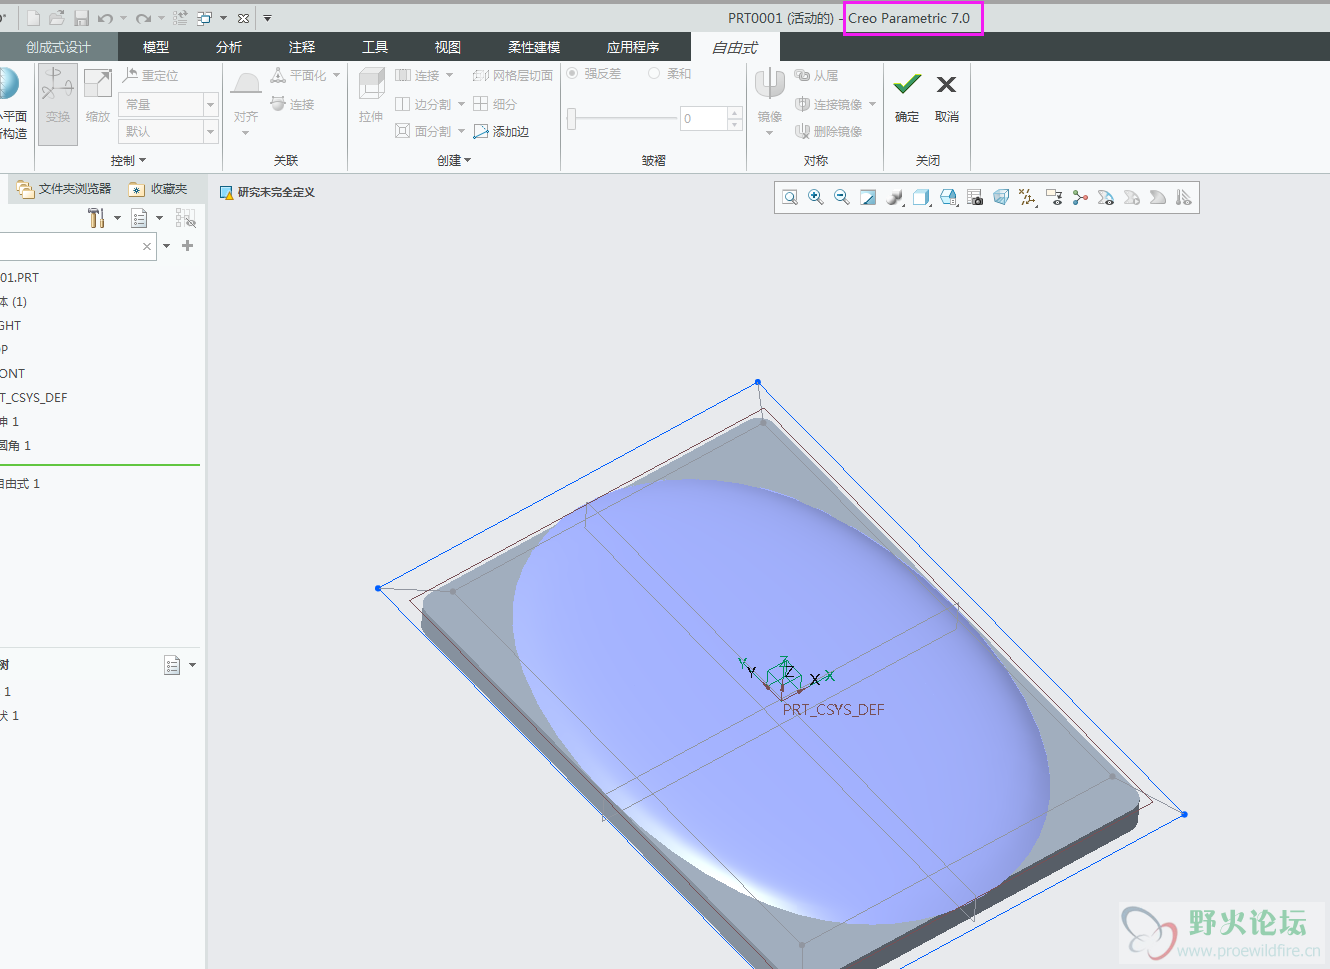Viewport: 1330px width, 969px height.
Task: Add a tree filter with plus icon
Action: pos(187,245)
